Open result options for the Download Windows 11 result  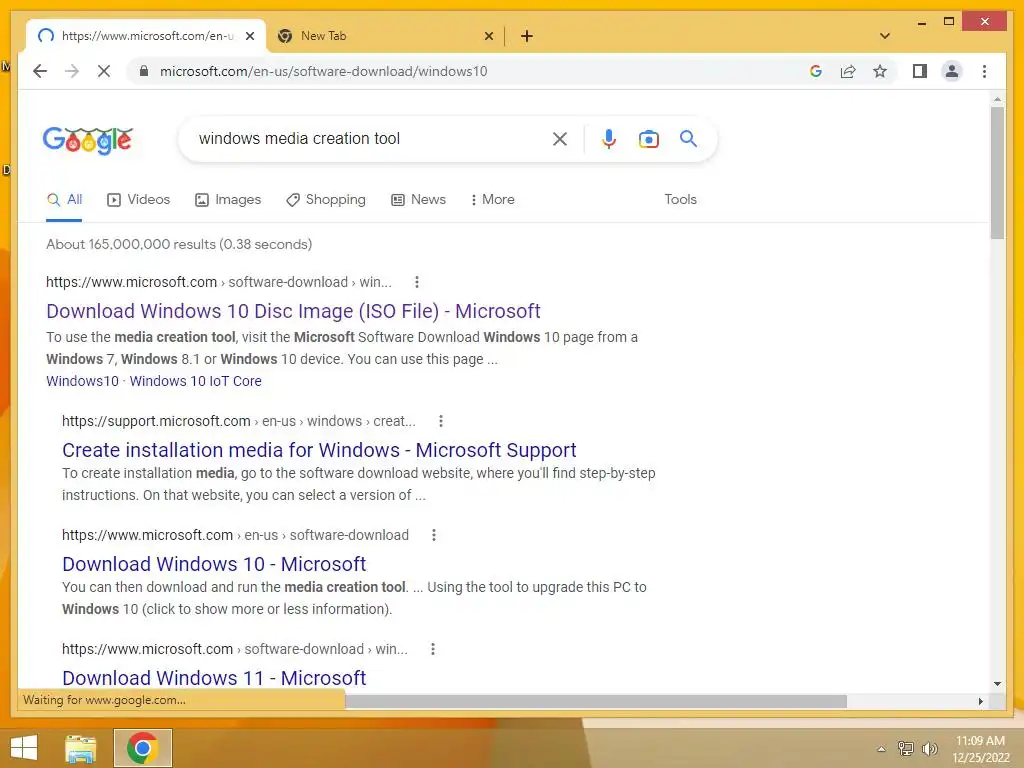[x=432, y=649]
